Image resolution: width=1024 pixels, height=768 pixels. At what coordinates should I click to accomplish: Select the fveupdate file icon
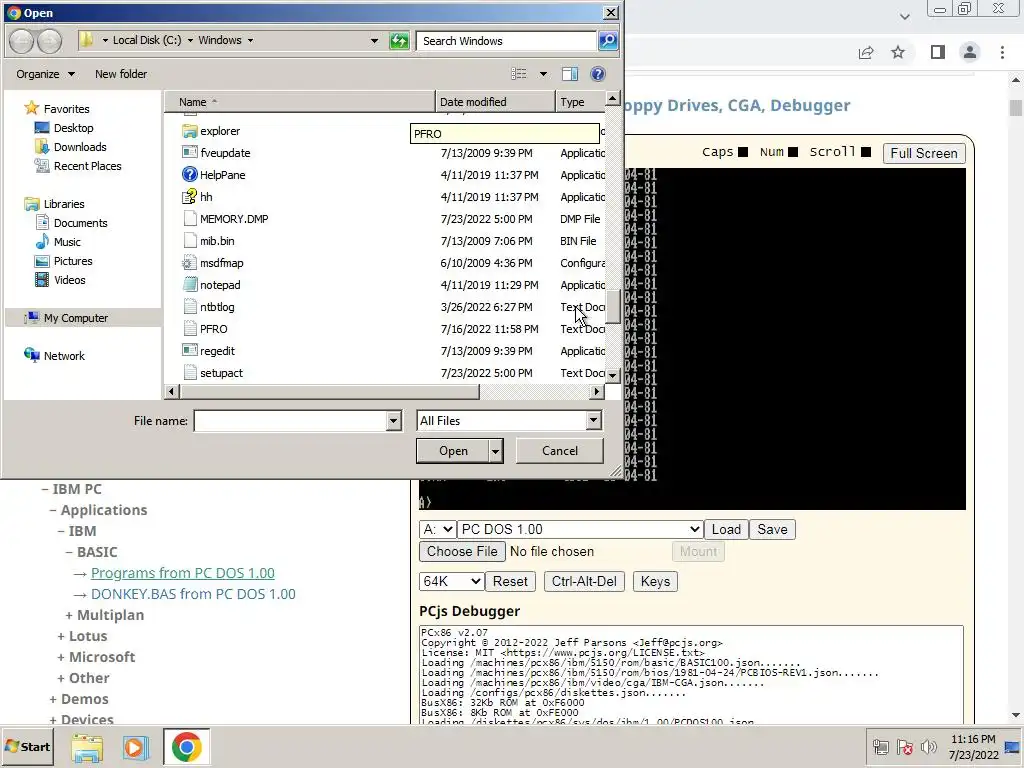coord(189,153)
